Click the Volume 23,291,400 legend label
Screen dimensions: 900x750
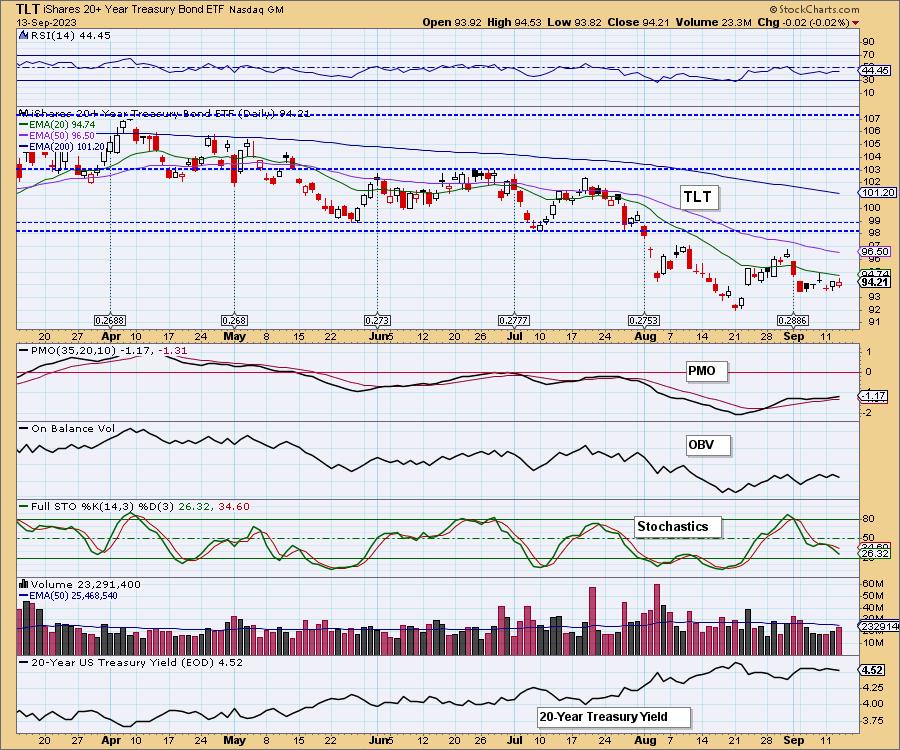tap(86, 584)
